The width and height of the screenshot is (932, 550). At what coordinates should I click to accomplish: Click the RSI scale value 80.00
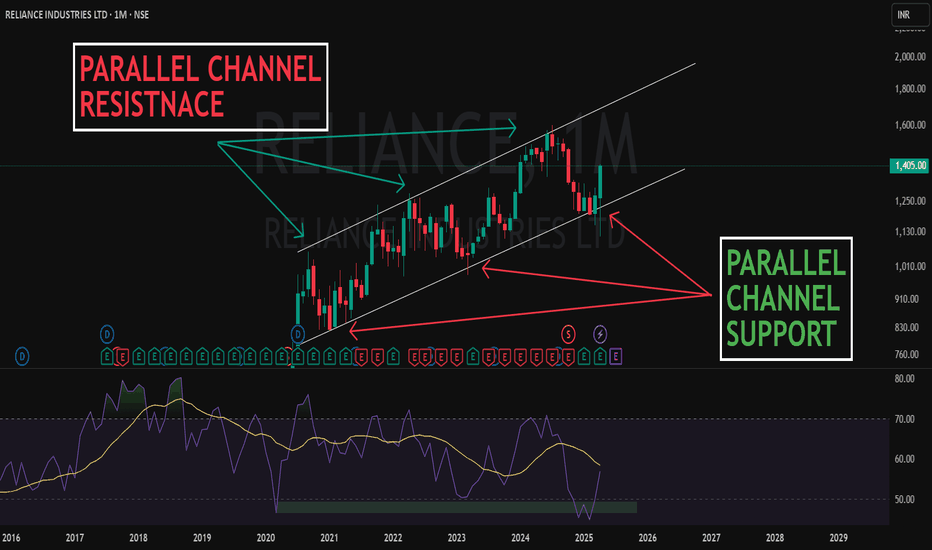click(x=905, y=379)
